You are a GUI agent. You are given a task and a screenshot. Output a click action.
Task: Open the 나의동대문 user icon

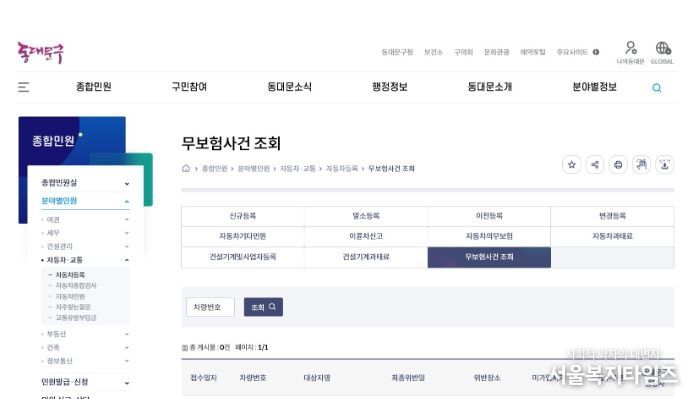click(630, 52)
